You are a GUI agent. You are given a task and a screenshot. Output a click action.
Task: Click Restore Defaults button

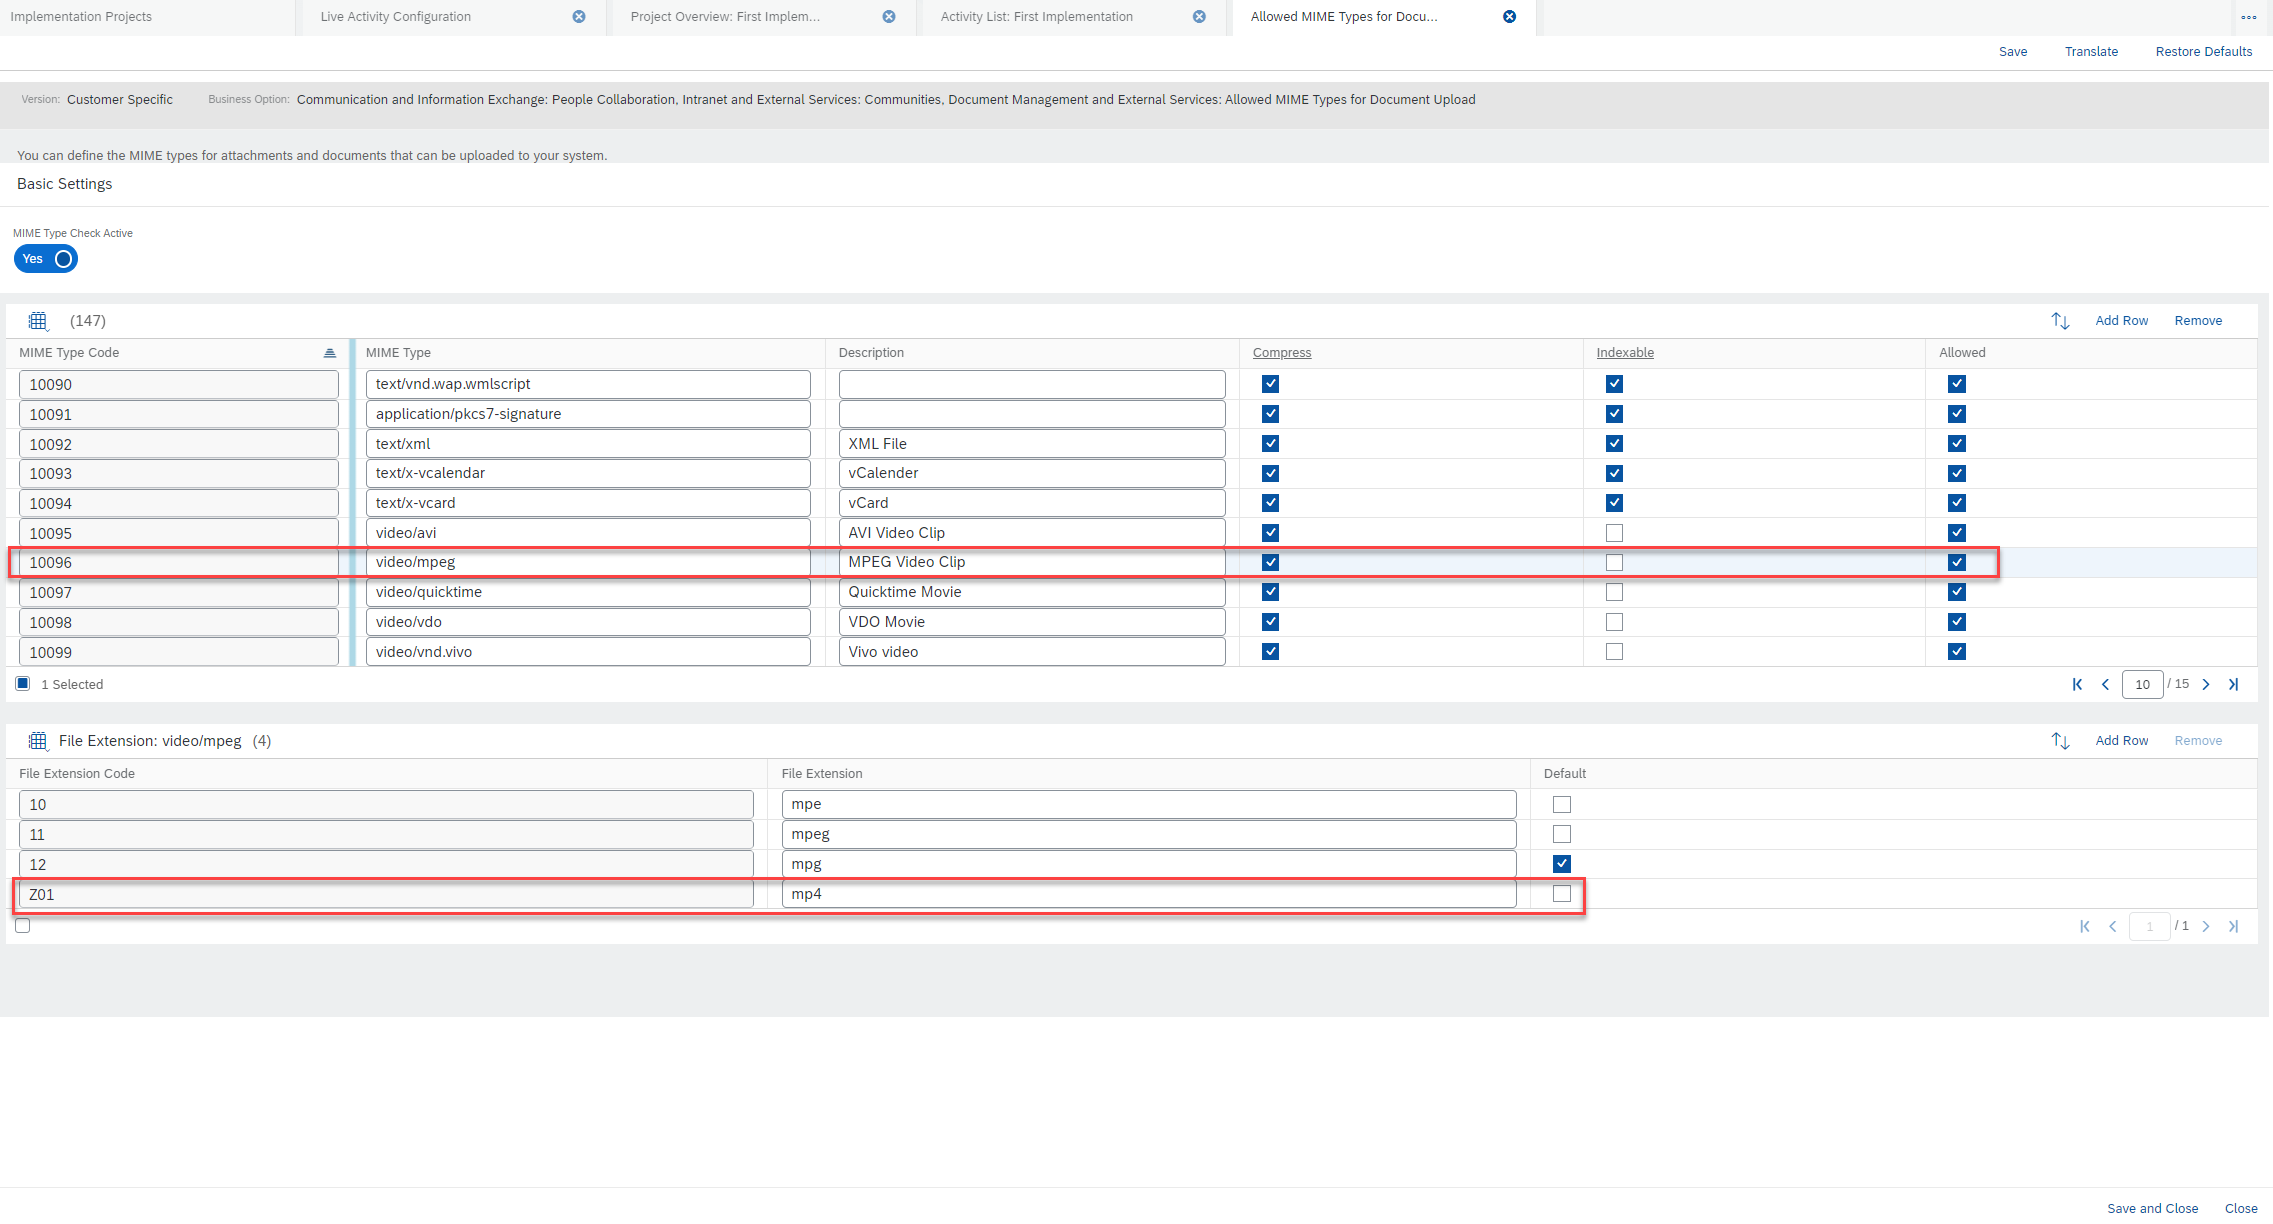2204,52
